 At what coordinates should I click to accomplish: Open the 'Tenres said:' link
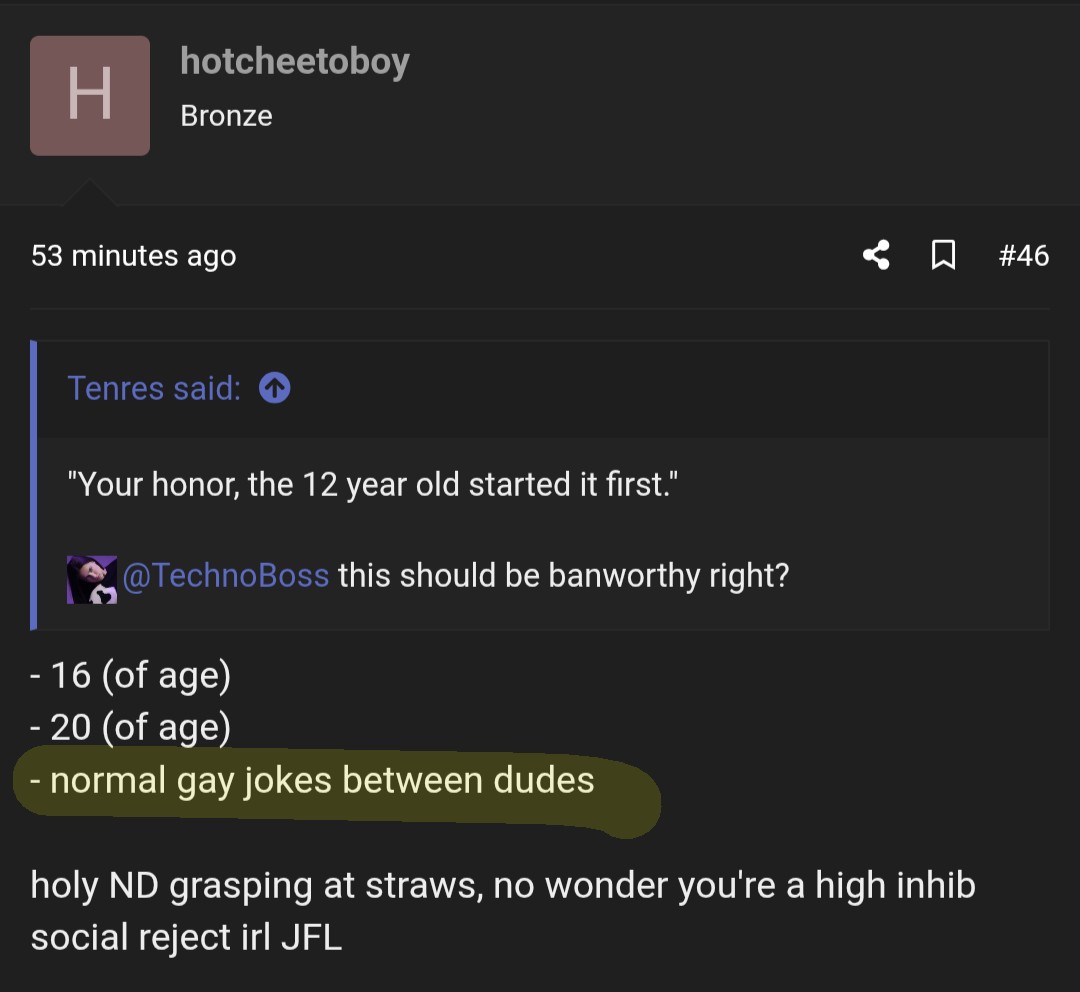click(152, 388)
